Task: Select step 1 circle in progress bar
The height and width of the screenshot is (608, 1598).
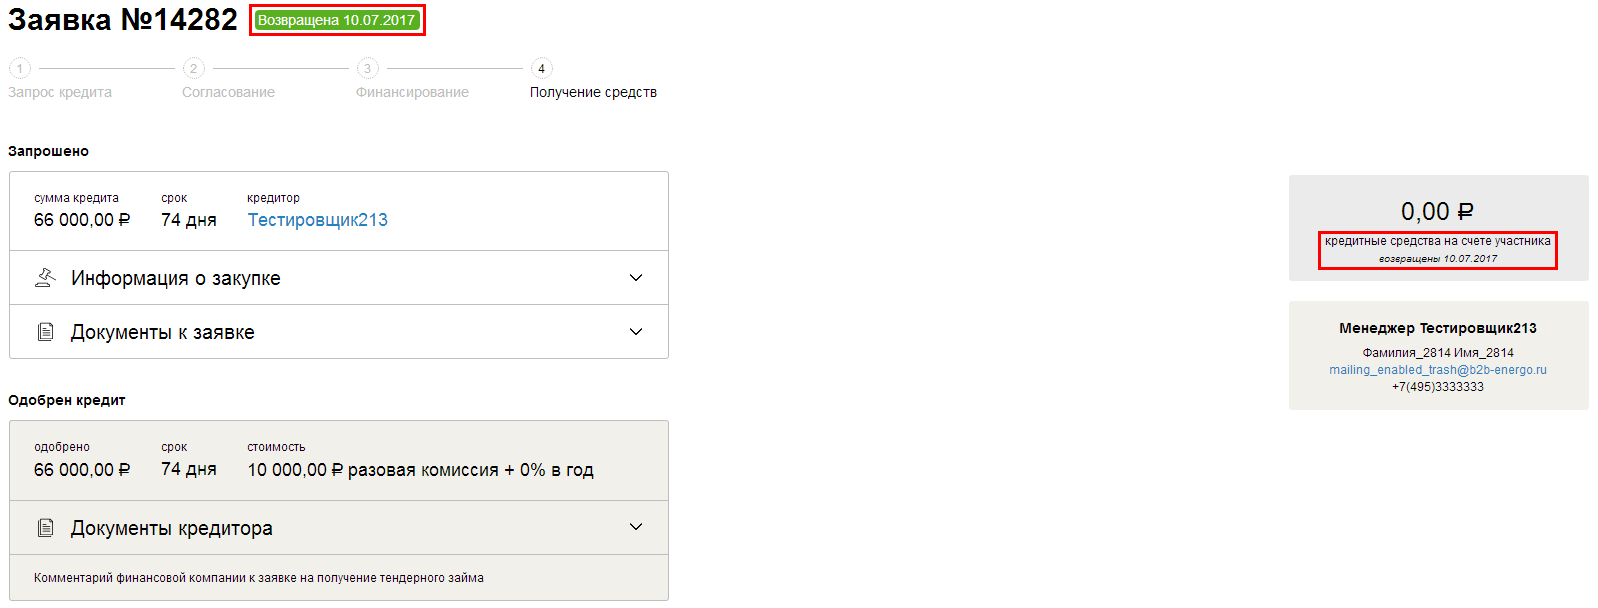Action: click(20, 68)
